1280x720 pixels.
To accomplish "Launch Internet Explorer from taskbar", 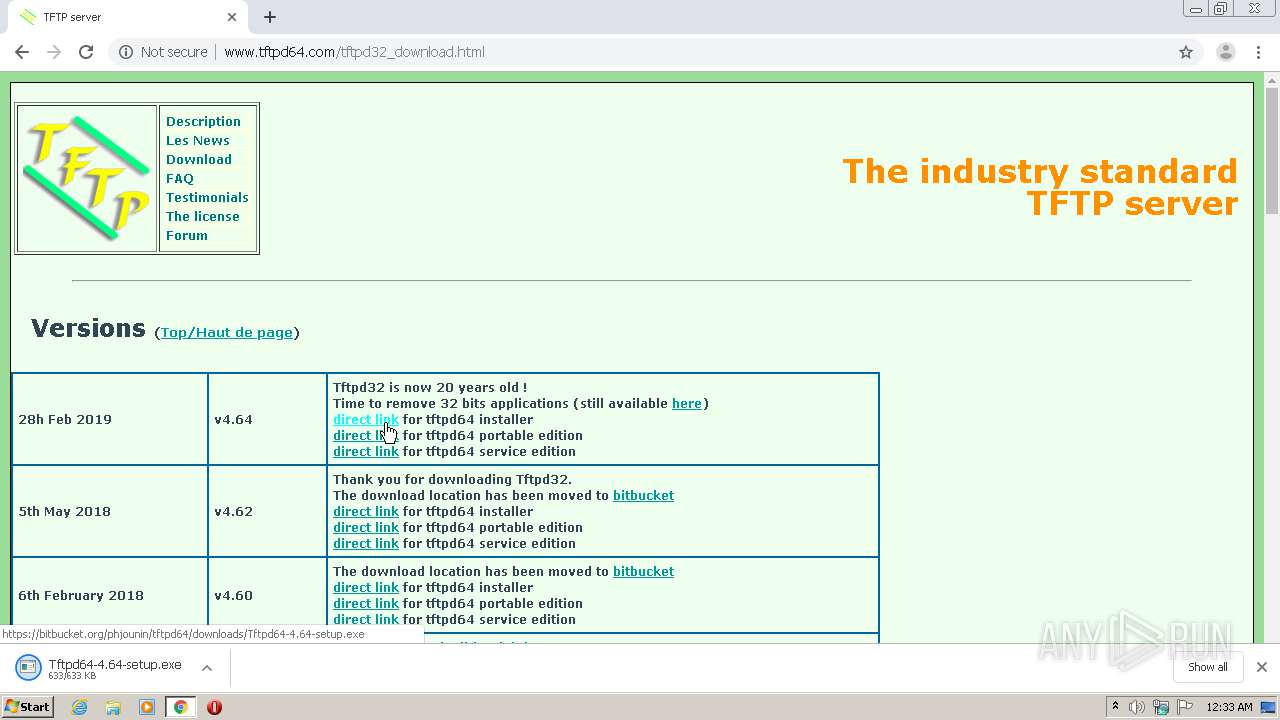I will (80, 707).
